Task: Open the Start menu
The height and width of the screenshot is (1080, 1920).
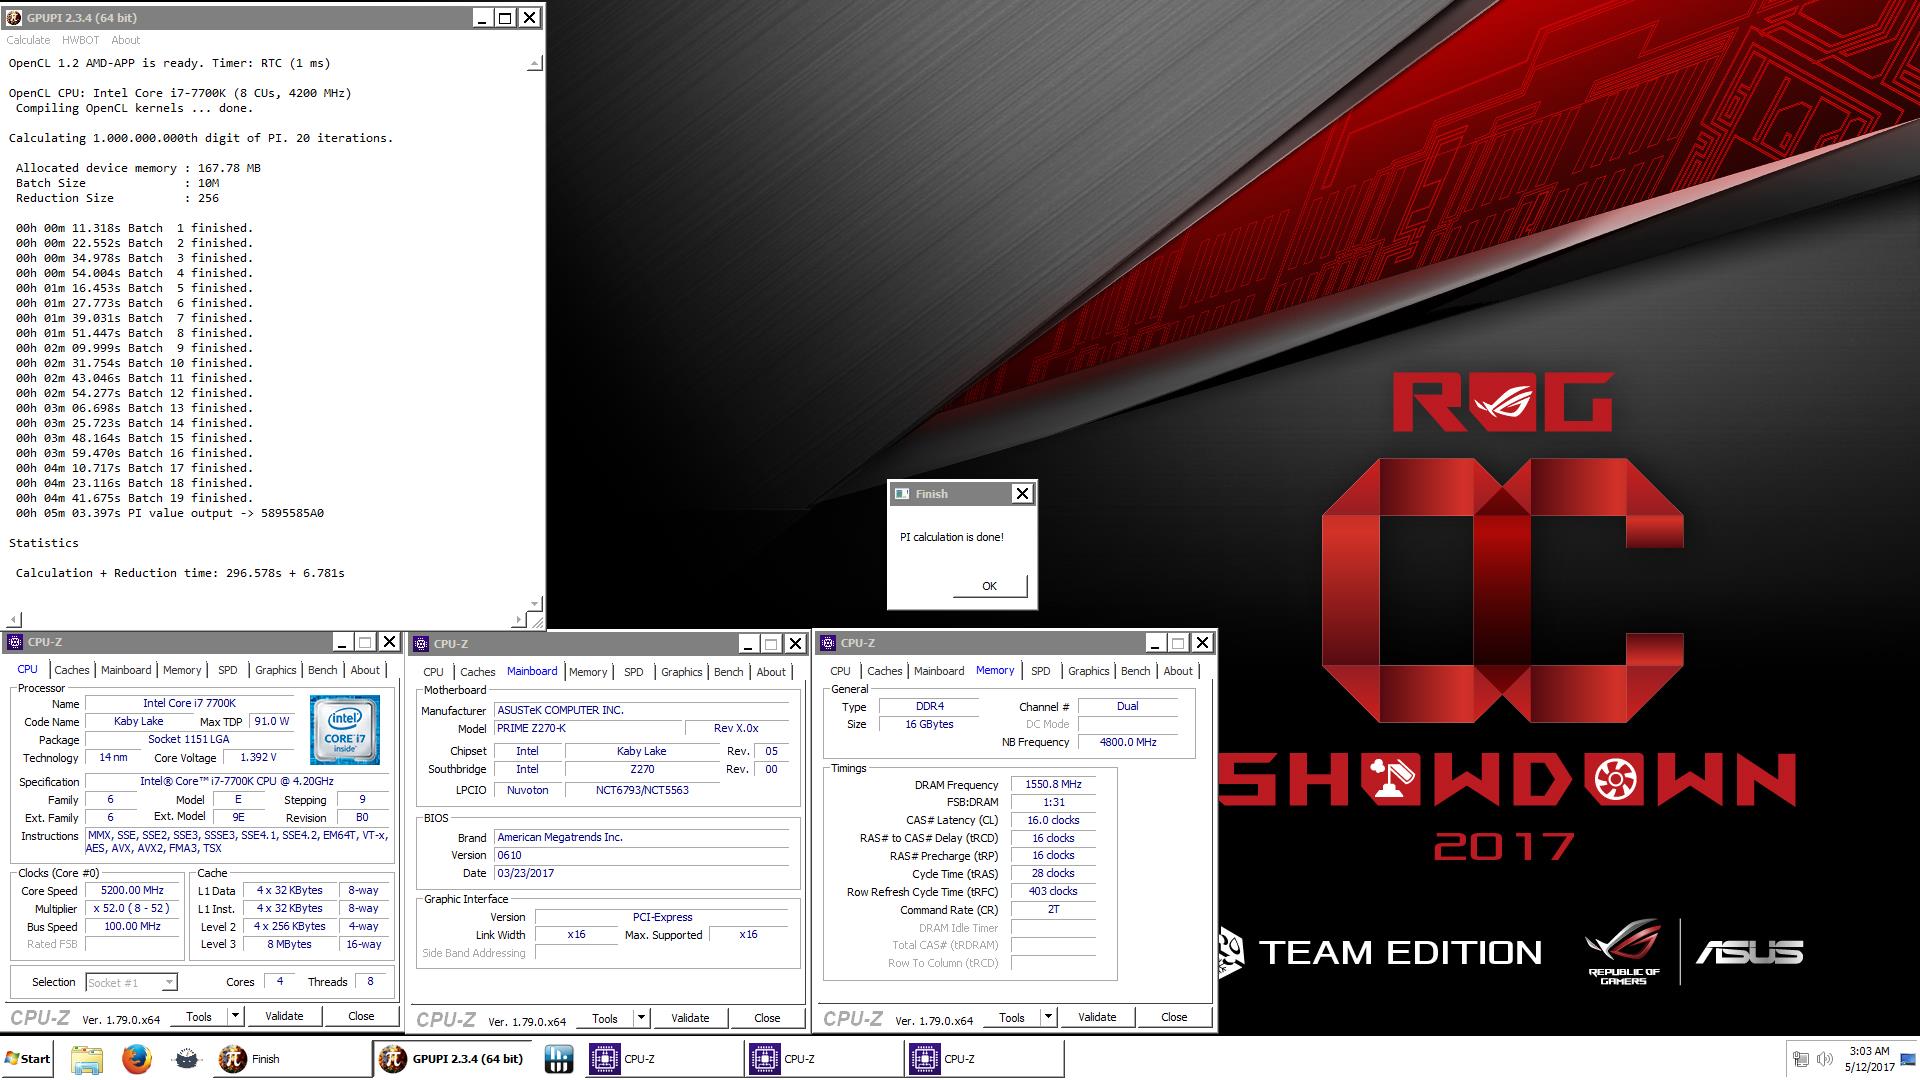Action: click(28, 1059)
